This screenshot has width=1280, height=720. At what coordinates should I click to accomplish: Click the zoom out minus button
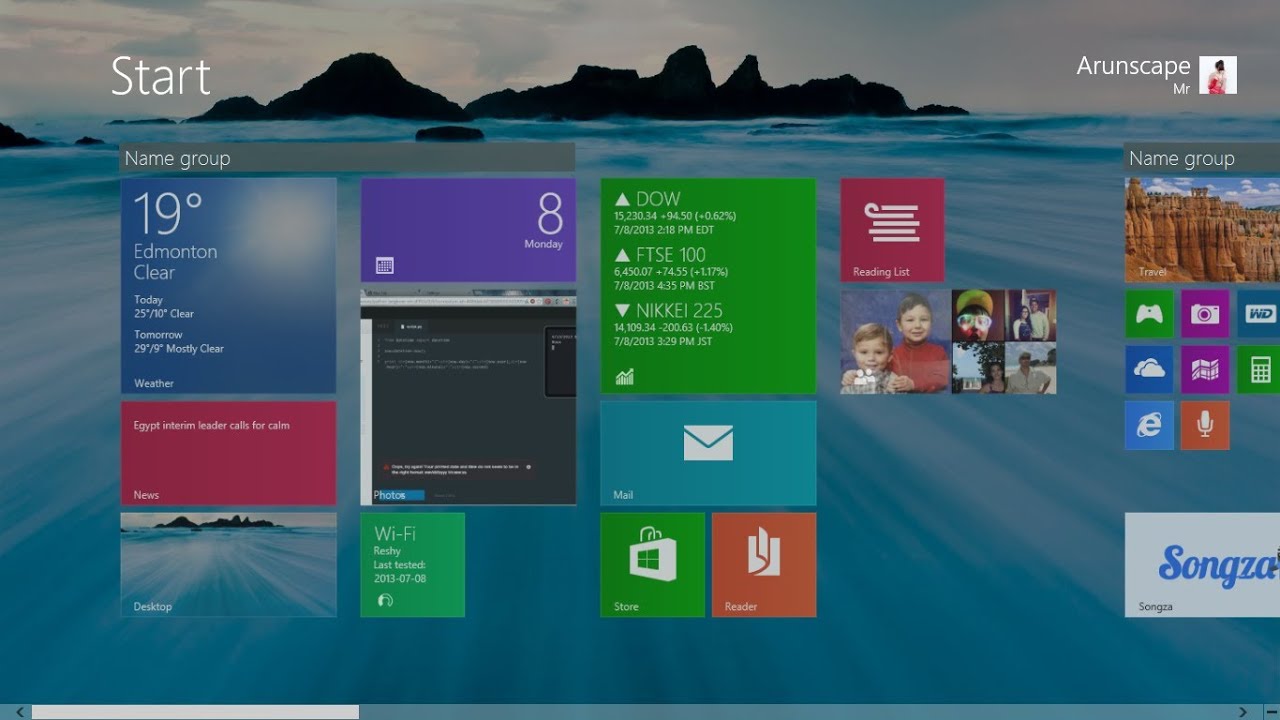(x=1271, y=712)
